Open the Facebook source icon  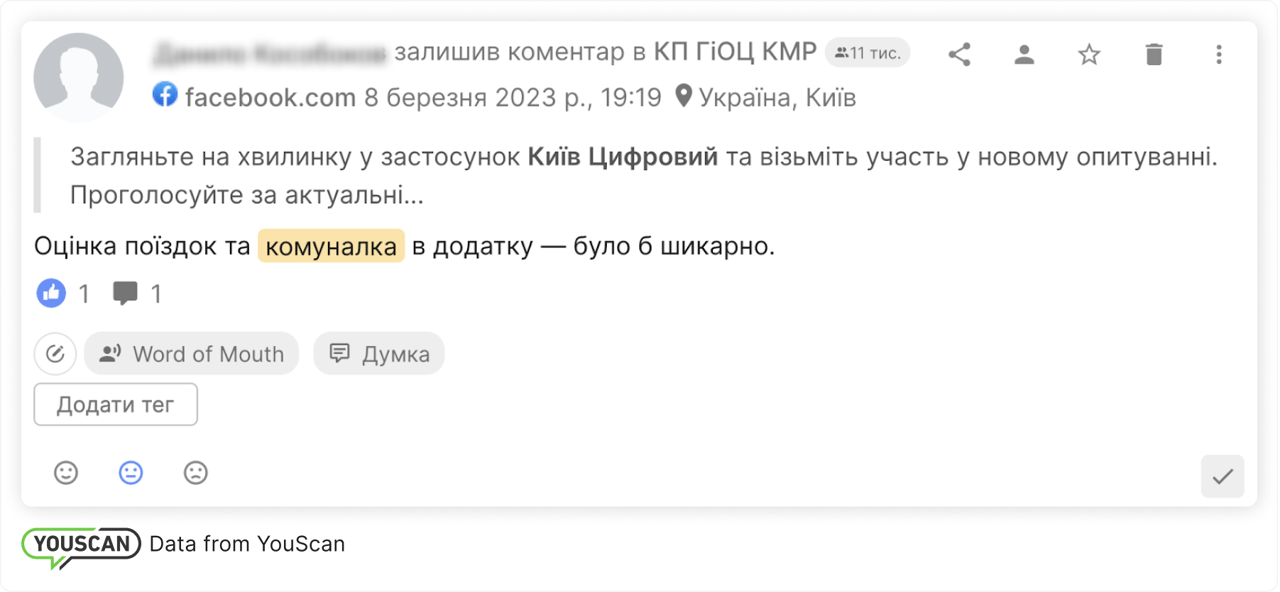165,97
